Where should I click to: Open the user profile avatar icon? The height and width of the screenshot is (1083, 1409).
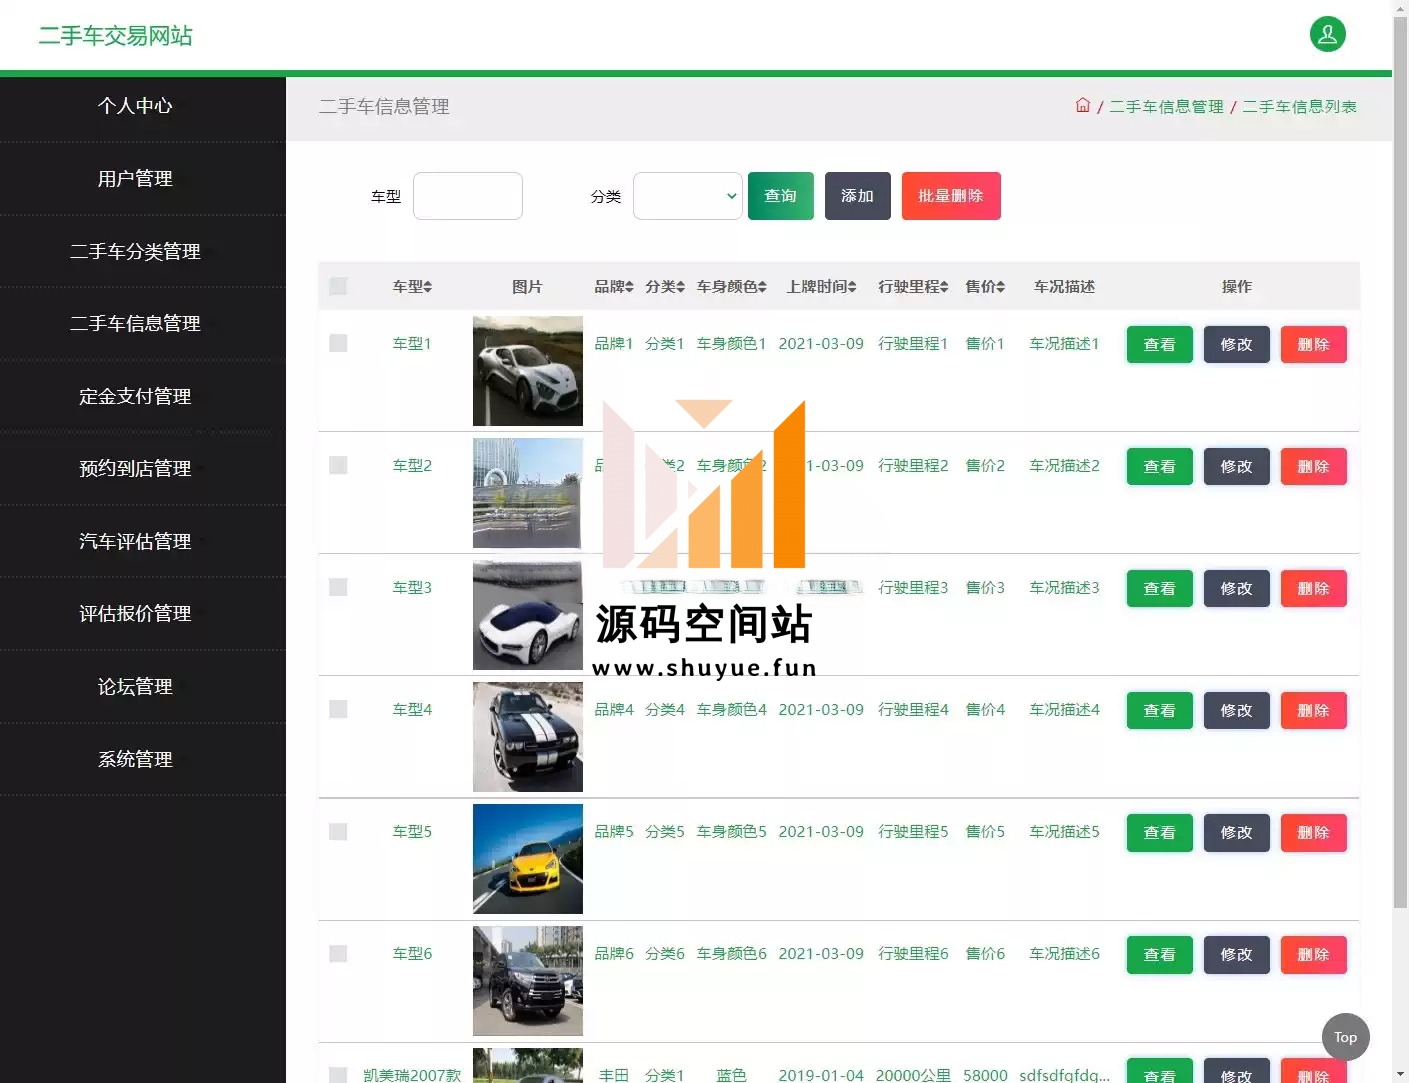point(1327,34)
